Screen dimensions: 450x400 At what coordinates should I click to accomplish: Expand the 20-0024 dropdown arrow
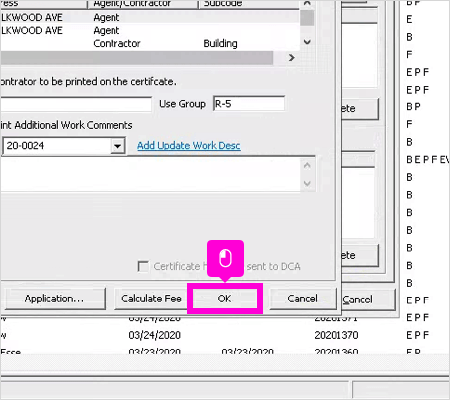click(x=117, y=146)
